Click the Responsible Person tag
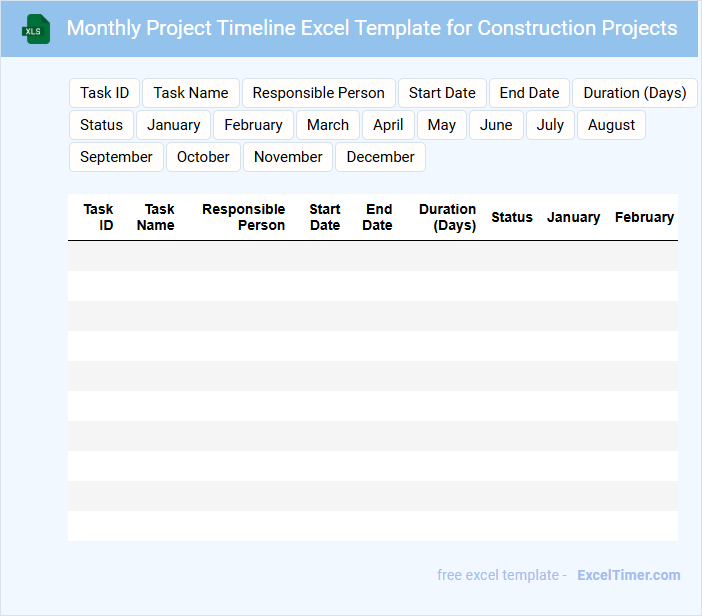Image resolution: width=702 pixels, height=616 pixels. [318, 93]
